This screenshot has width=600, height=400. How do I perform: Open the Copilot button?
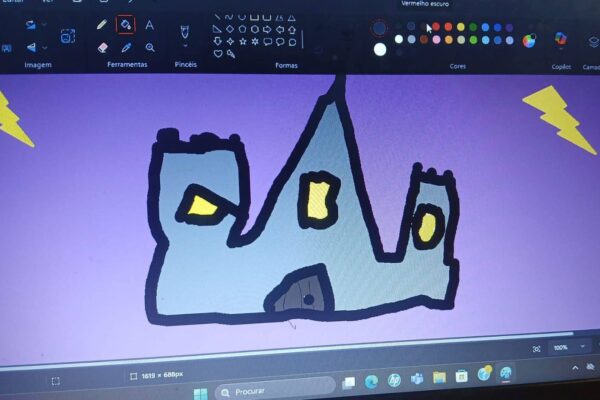point(560,39)
